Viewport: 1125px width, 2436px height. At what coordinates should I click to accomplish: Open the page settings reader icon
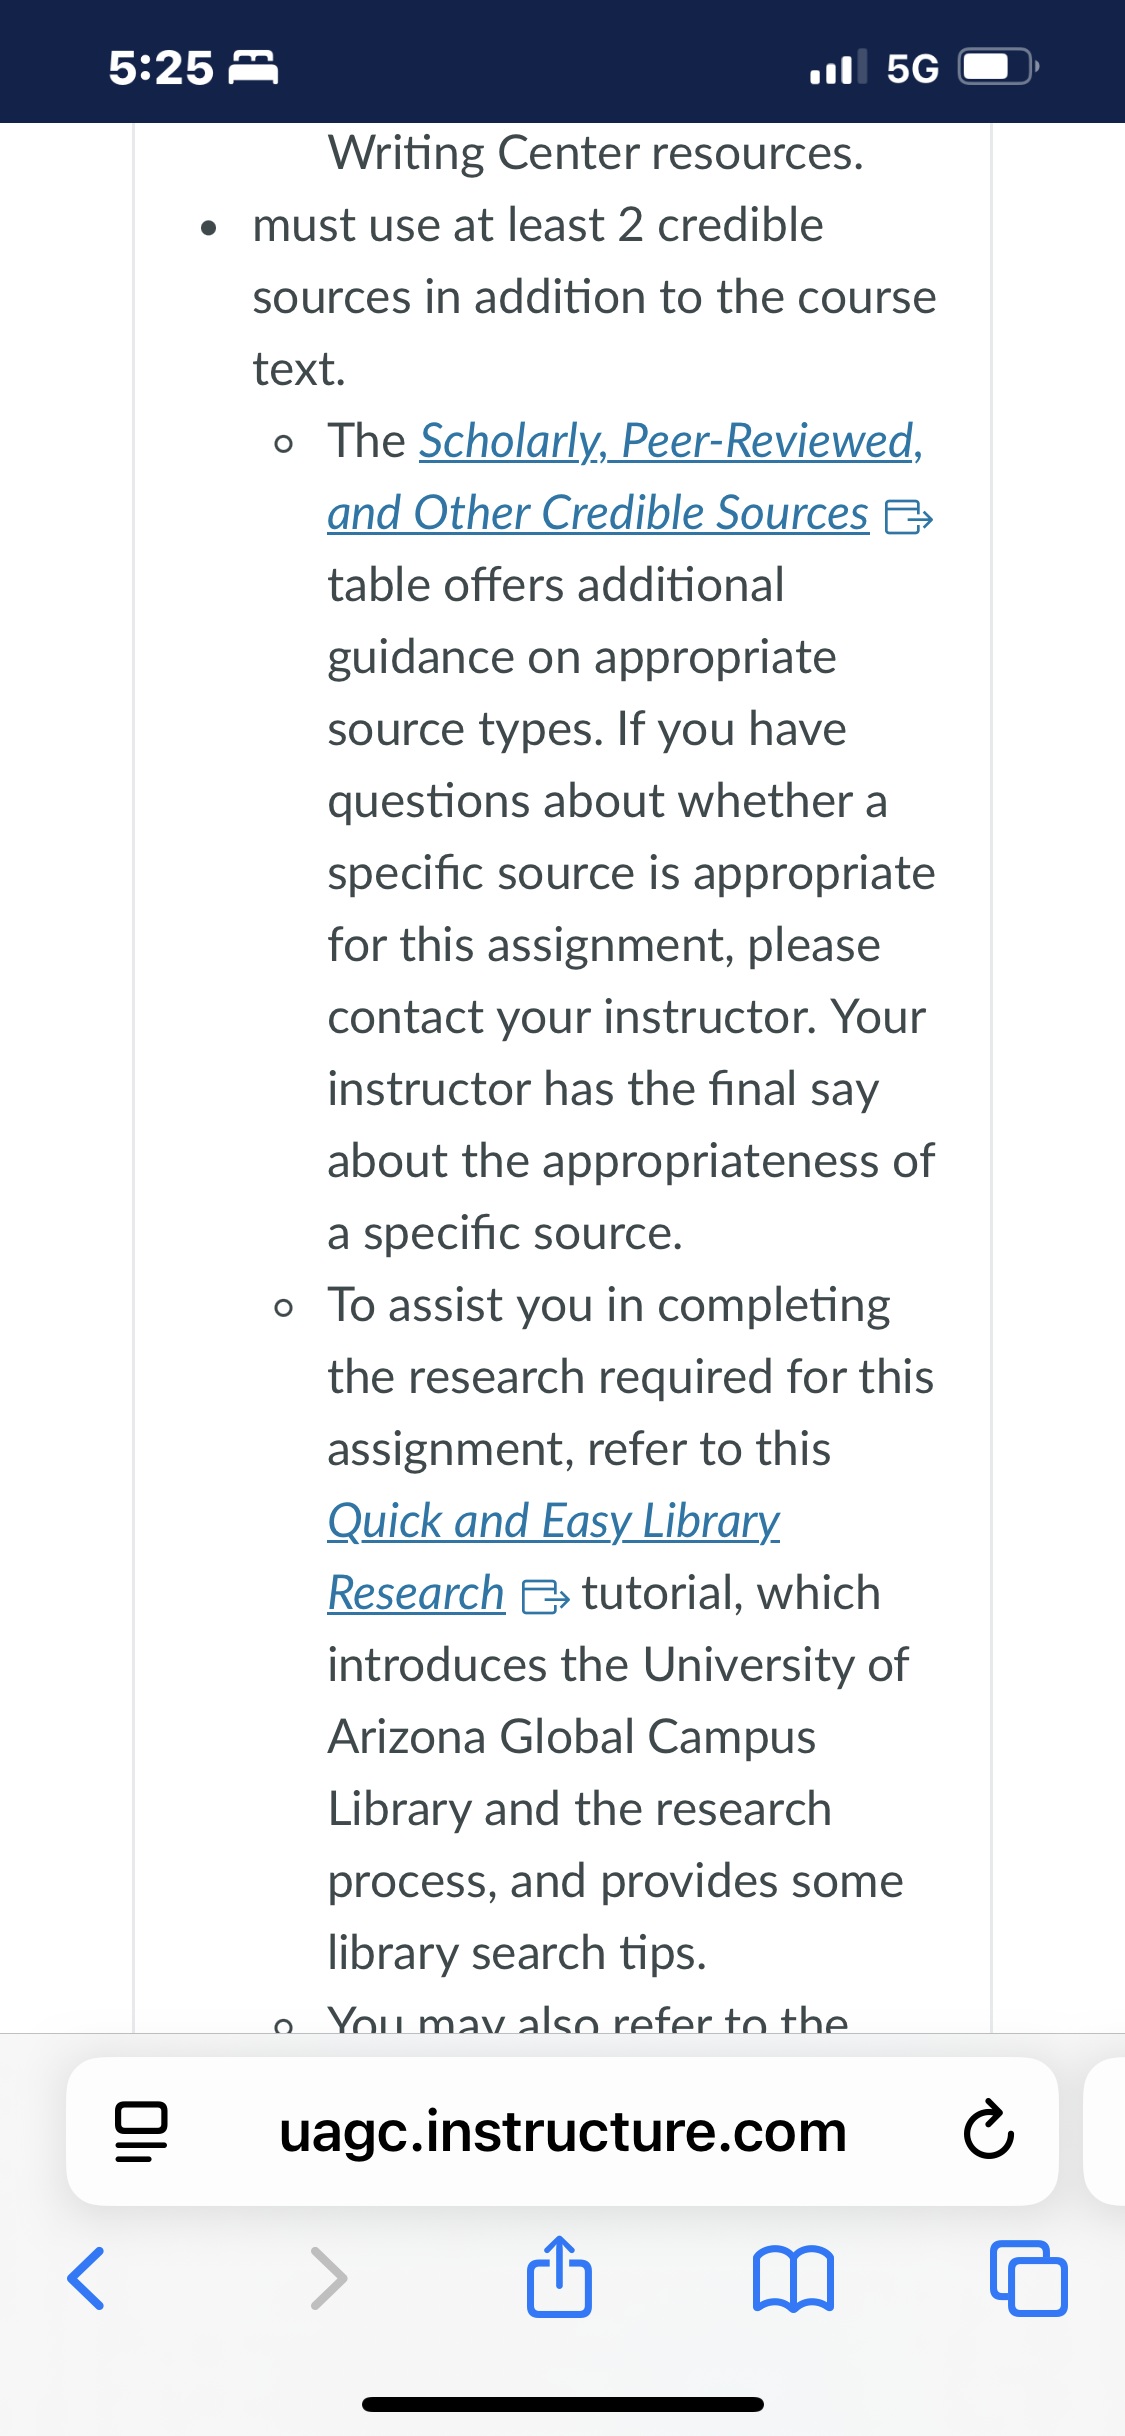point(140,2131)
